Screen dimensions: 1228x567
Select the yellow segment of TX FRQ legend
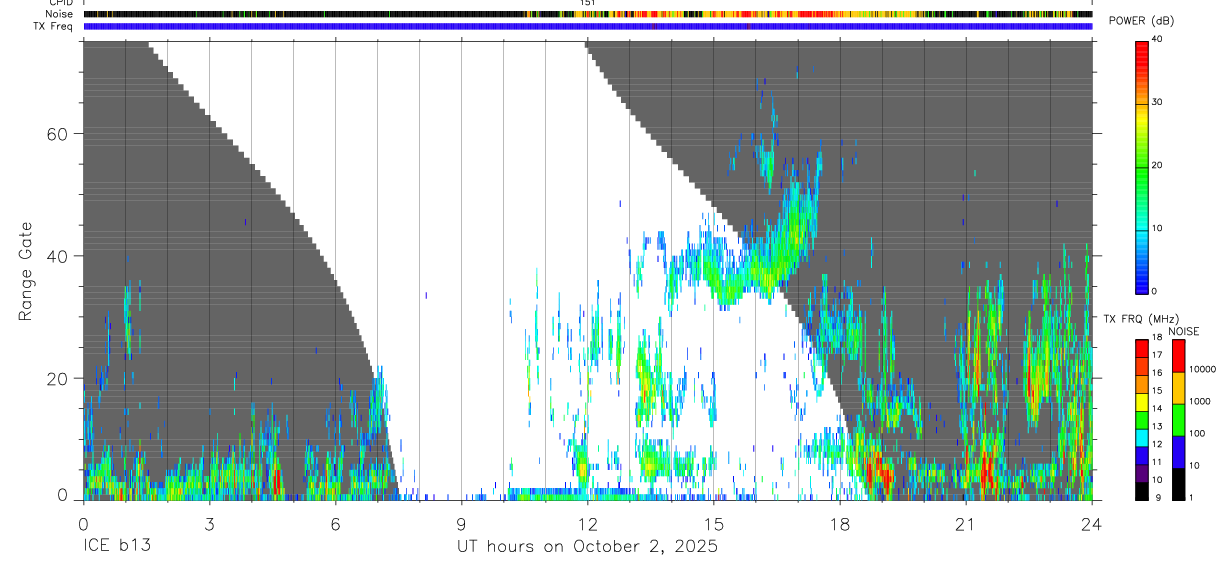tap(1141, 401)
